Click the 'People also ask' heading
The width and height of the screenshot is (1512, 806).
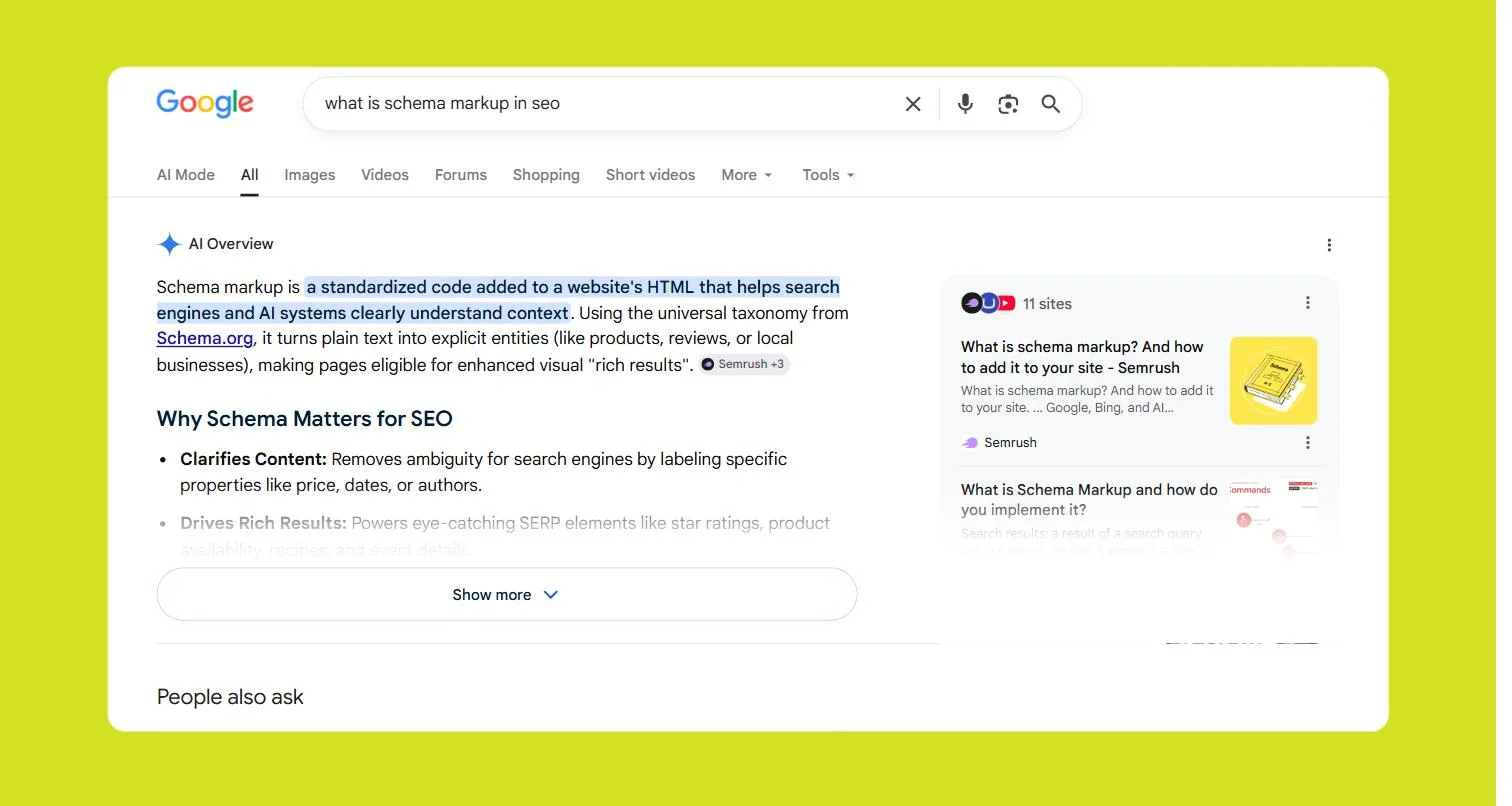pyautogui.click(x=230, y=697)
